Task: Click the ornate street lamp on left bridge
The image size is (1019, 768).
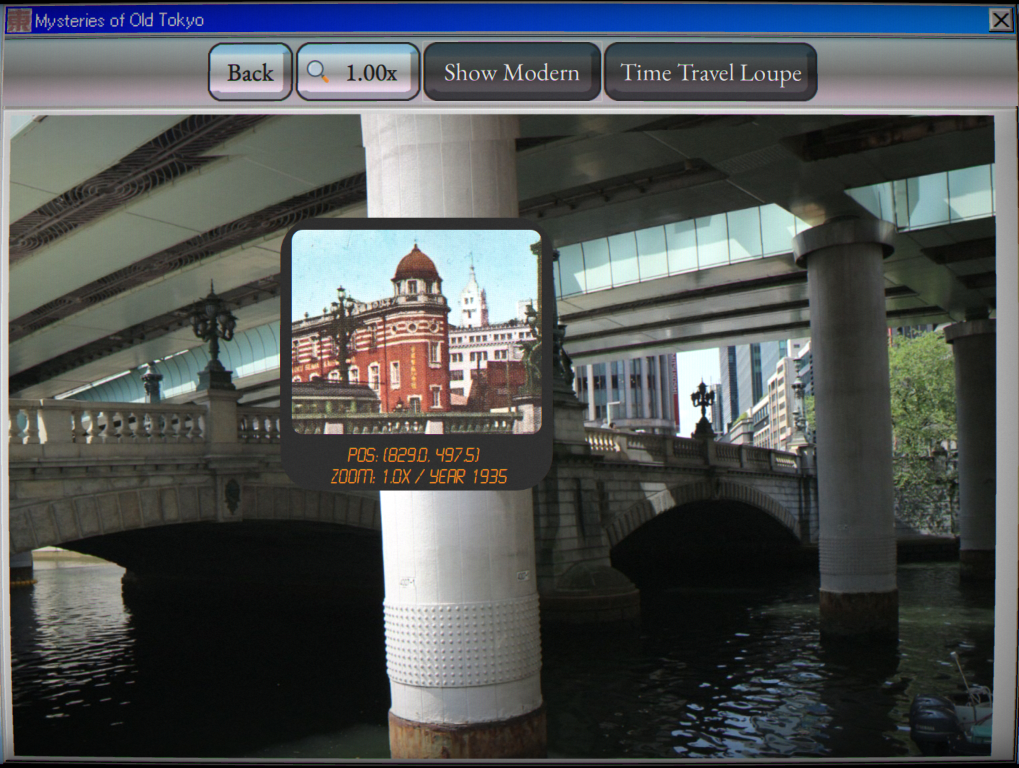Action: point(213,336)
